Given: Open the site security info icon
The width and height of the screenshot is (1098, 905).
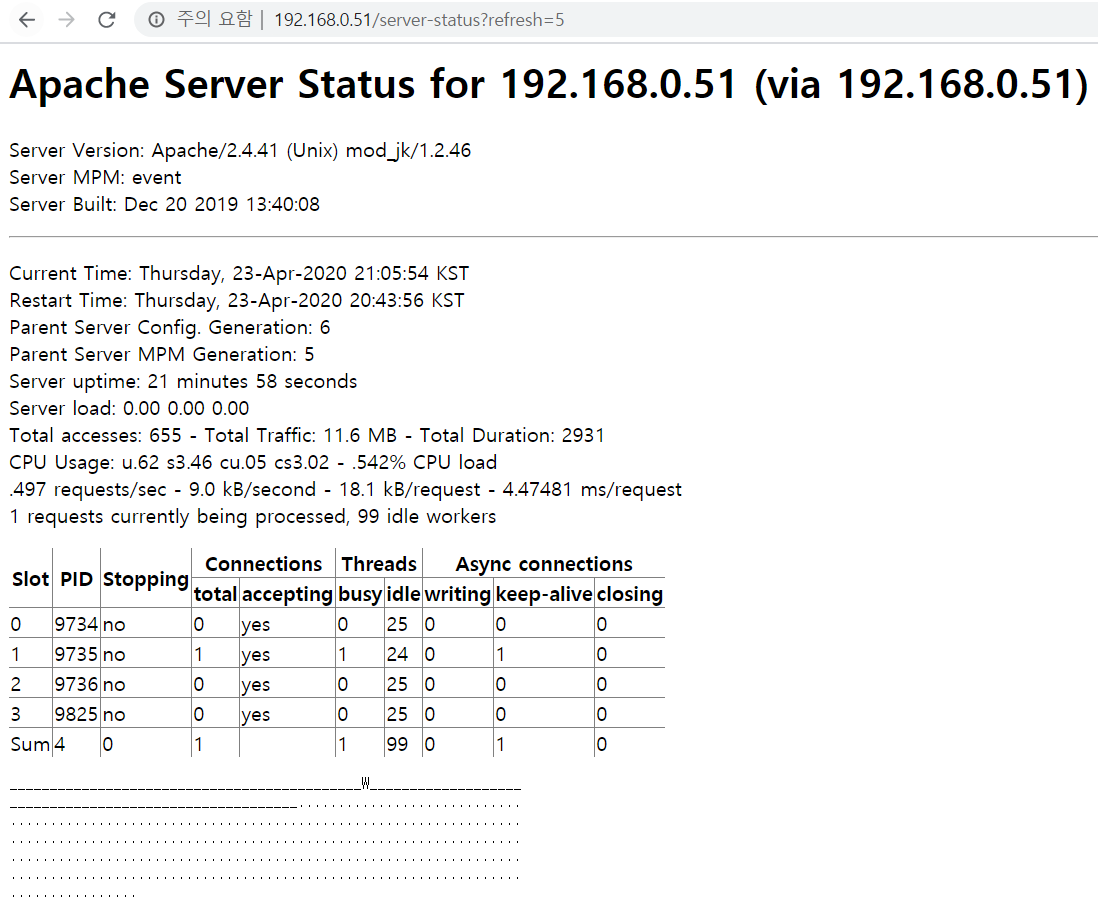Looking at the screenshot, I should click(156, 20).
